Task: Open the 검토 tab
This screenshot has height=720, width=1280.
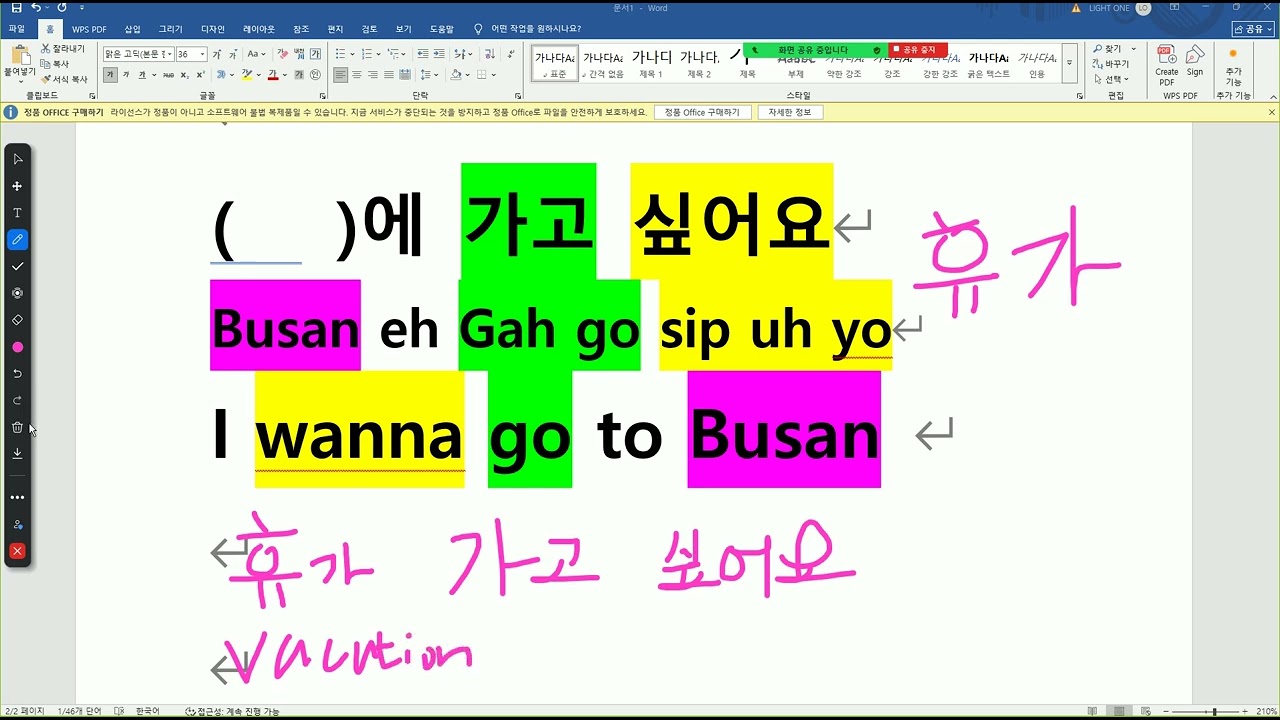Action: [x=369, y=29]
